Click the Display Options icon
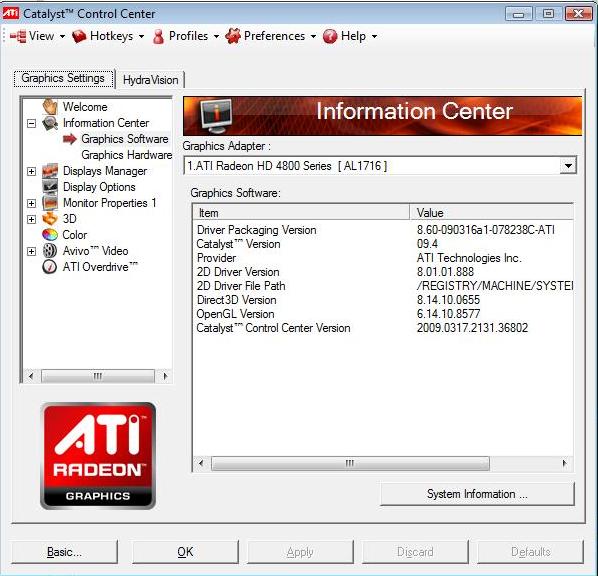Screen dimensions: 598x576 pyautogui.click(x=50, y=187)
